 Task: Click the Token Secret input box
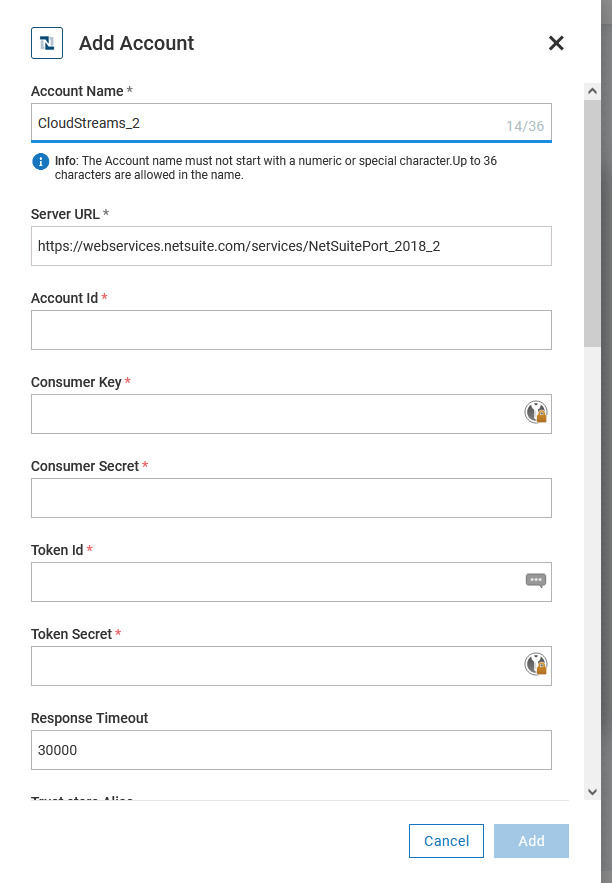click(250, 665)
